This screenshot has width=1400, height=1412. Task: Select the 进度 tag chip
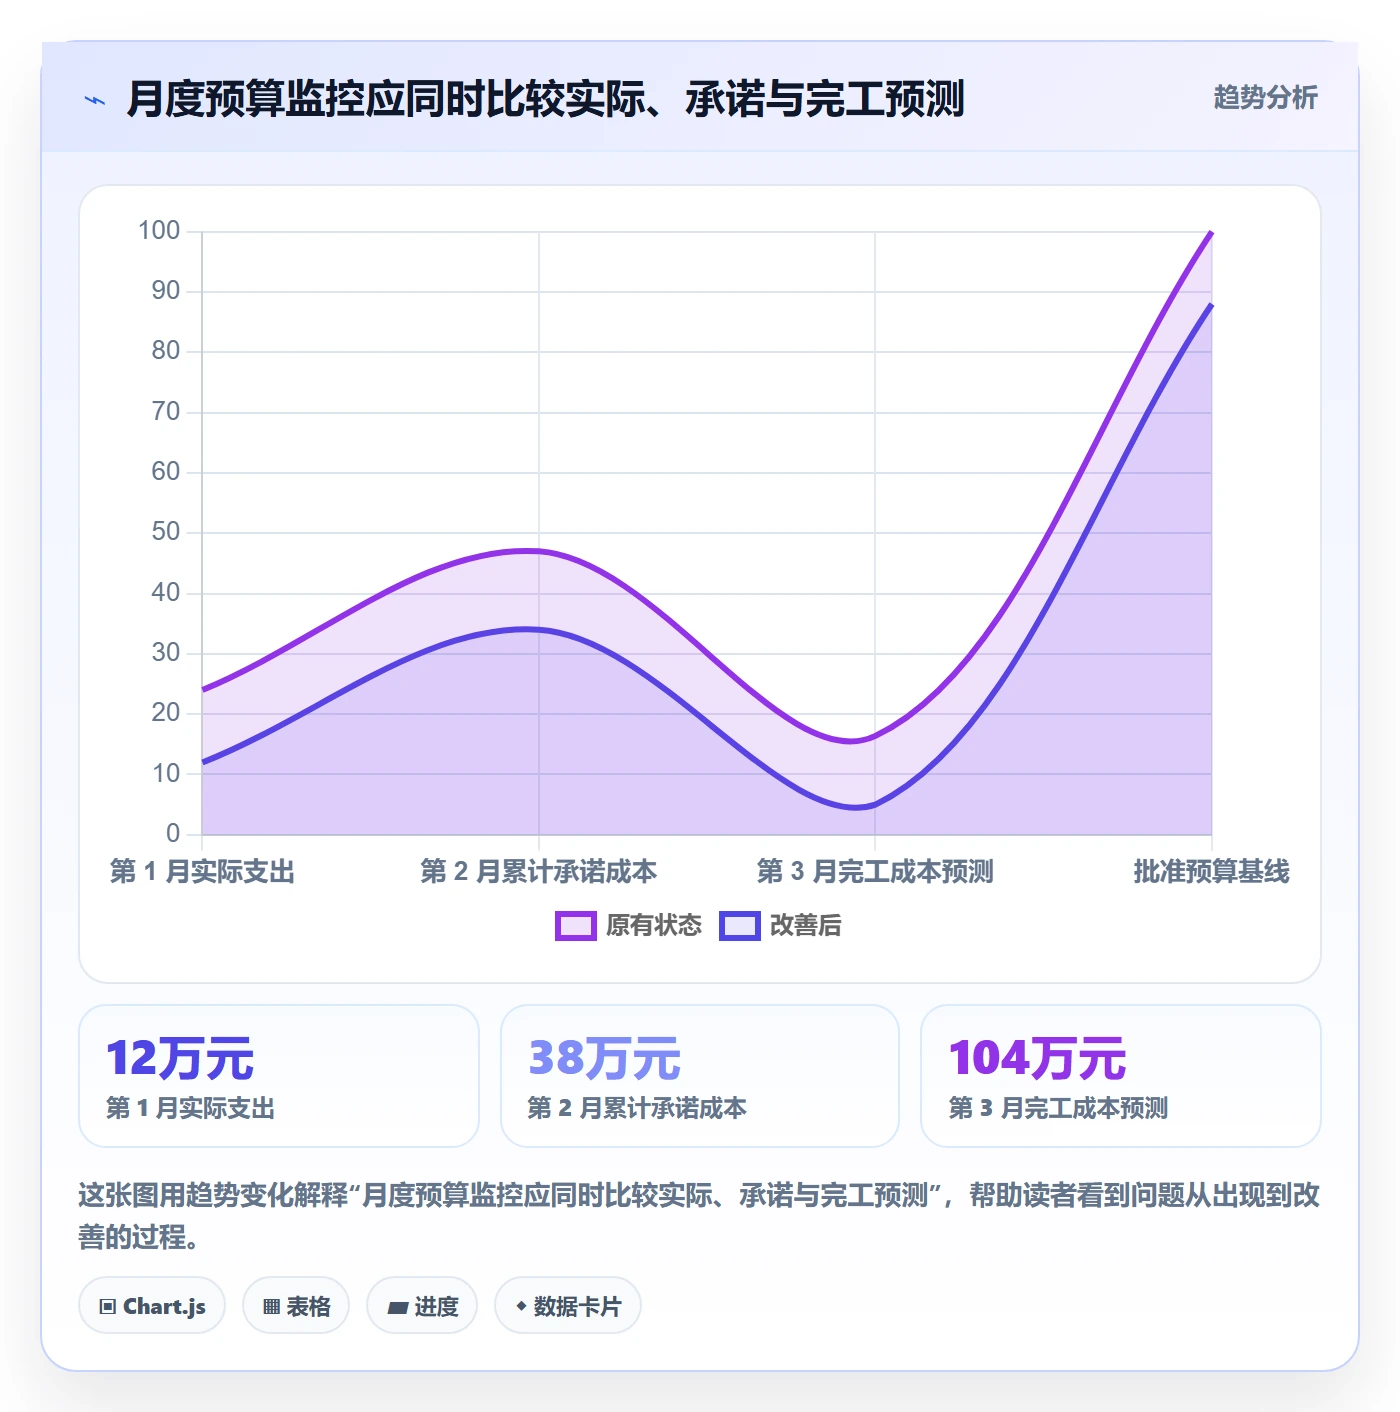coord(422,1305)
